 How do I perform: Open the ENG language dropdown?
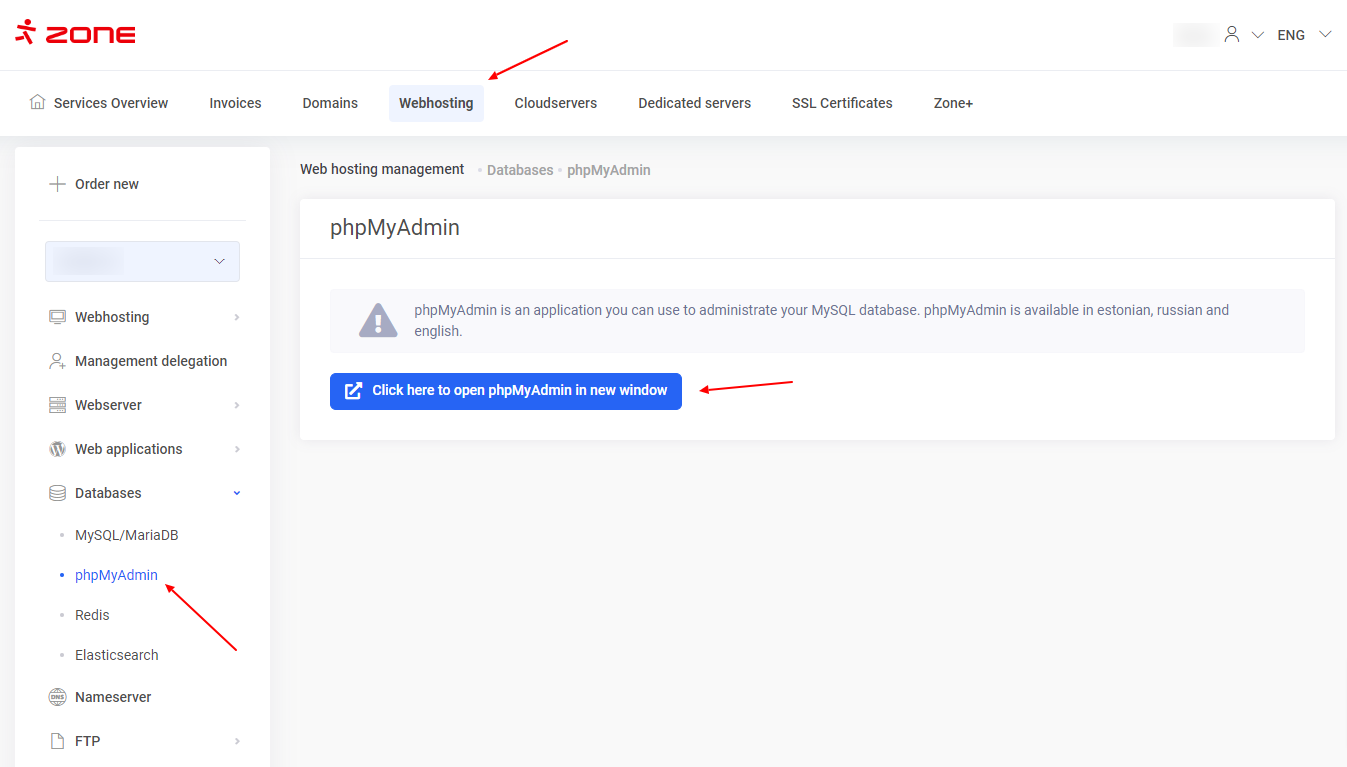point(1304,35)
